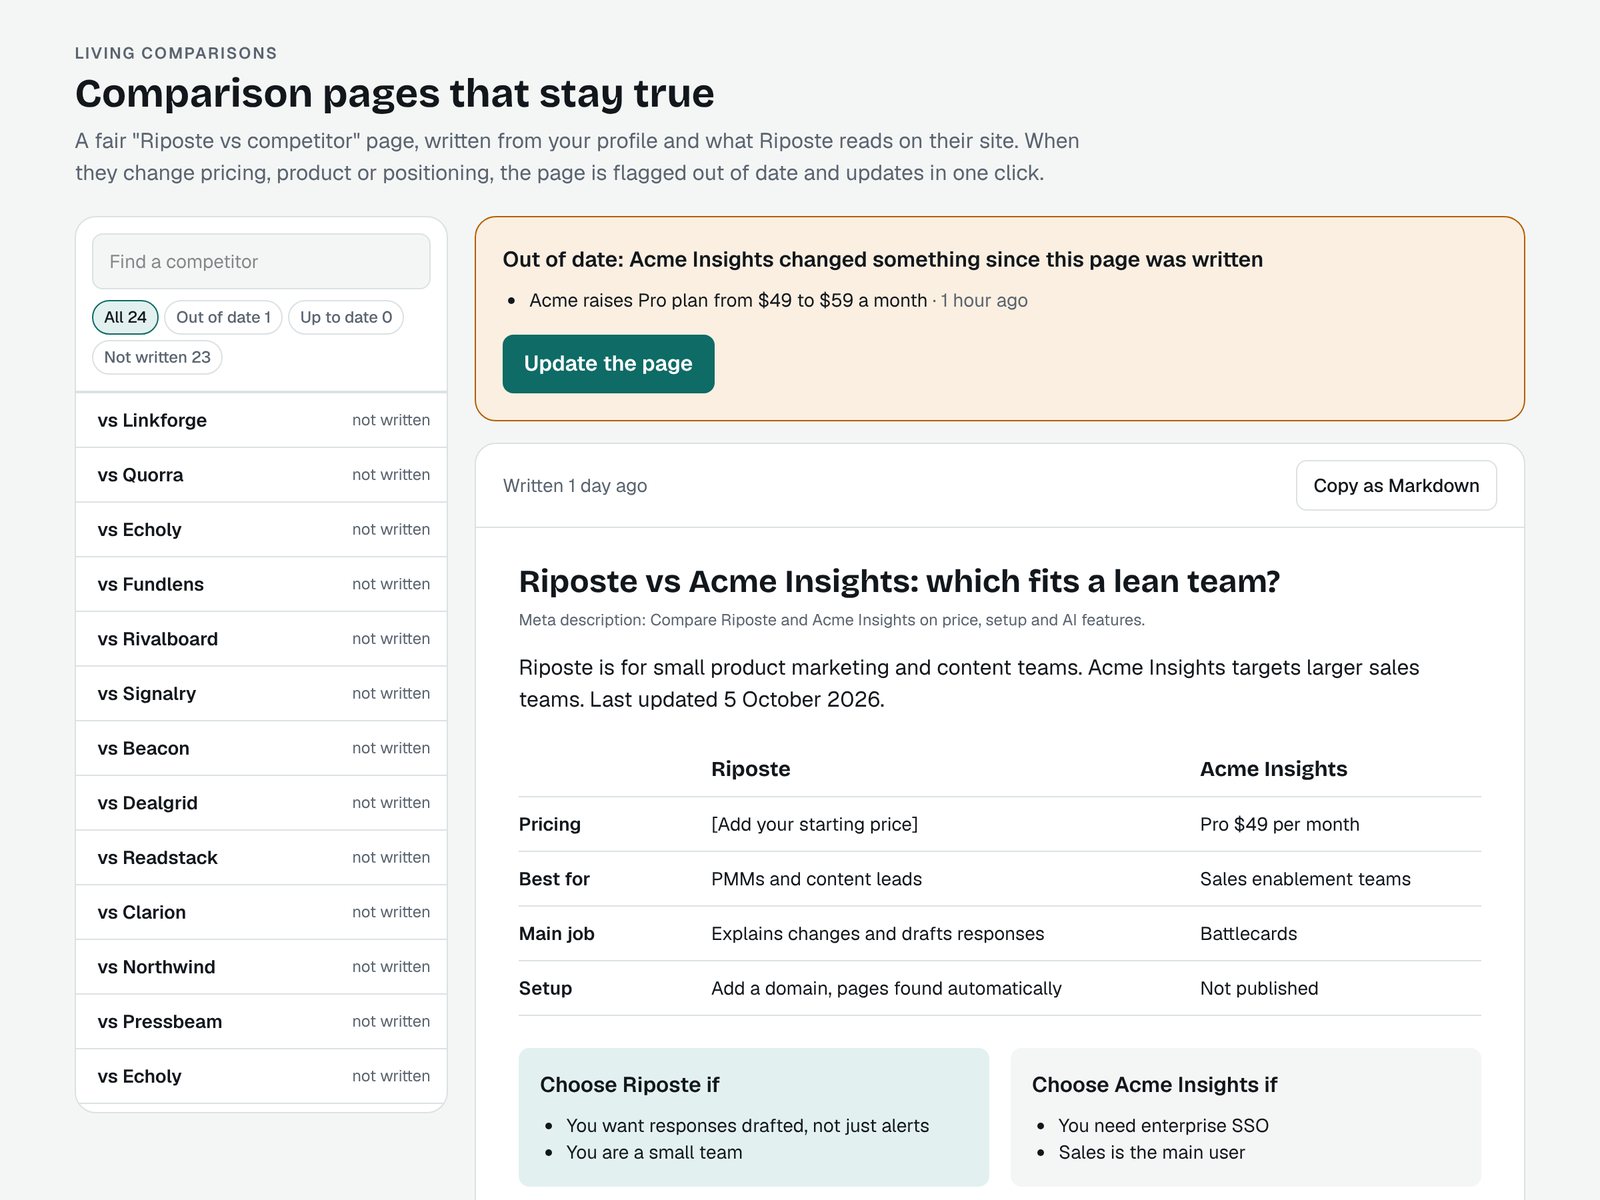Viewport: 1600px width, 1200px height.
Task: Open the vs Signalry row
Action: pos(261,693)
